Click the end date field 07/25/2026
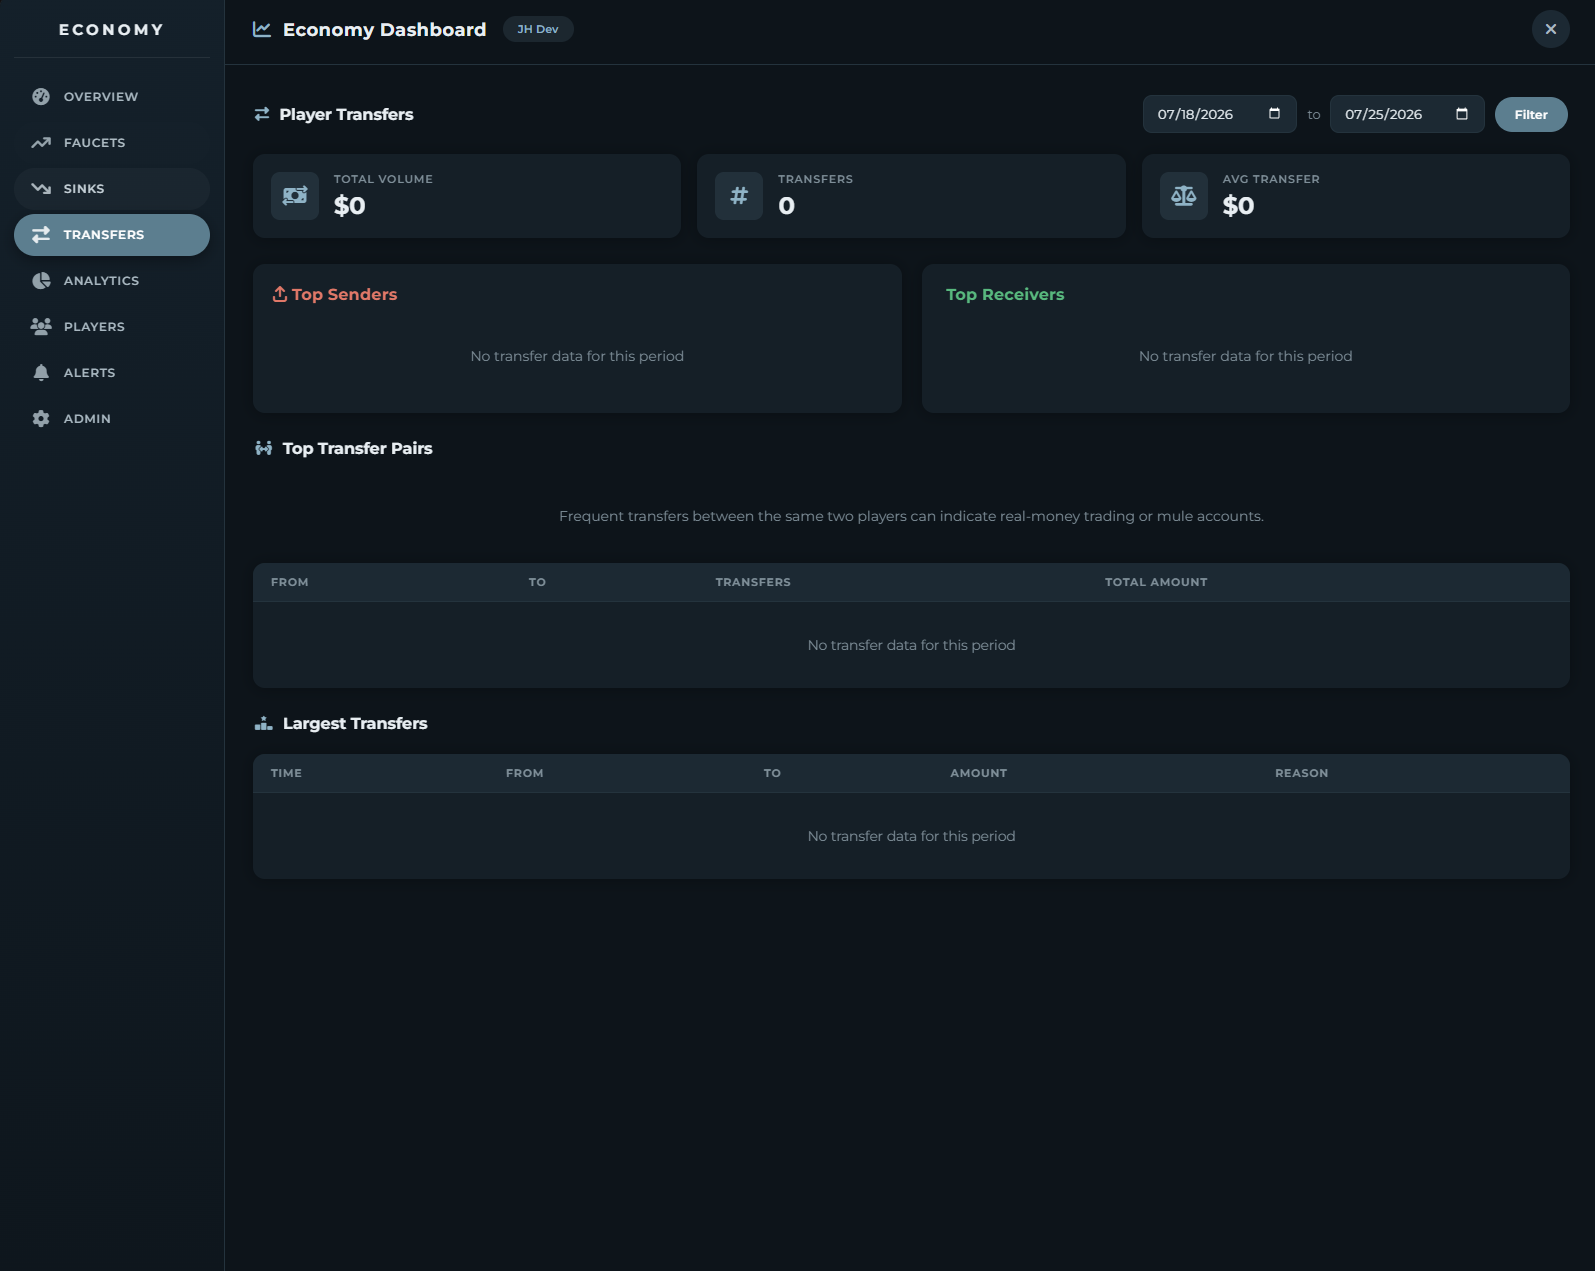The width and height of the screenshot is (1595, 1271). [x=1407, y=114]
